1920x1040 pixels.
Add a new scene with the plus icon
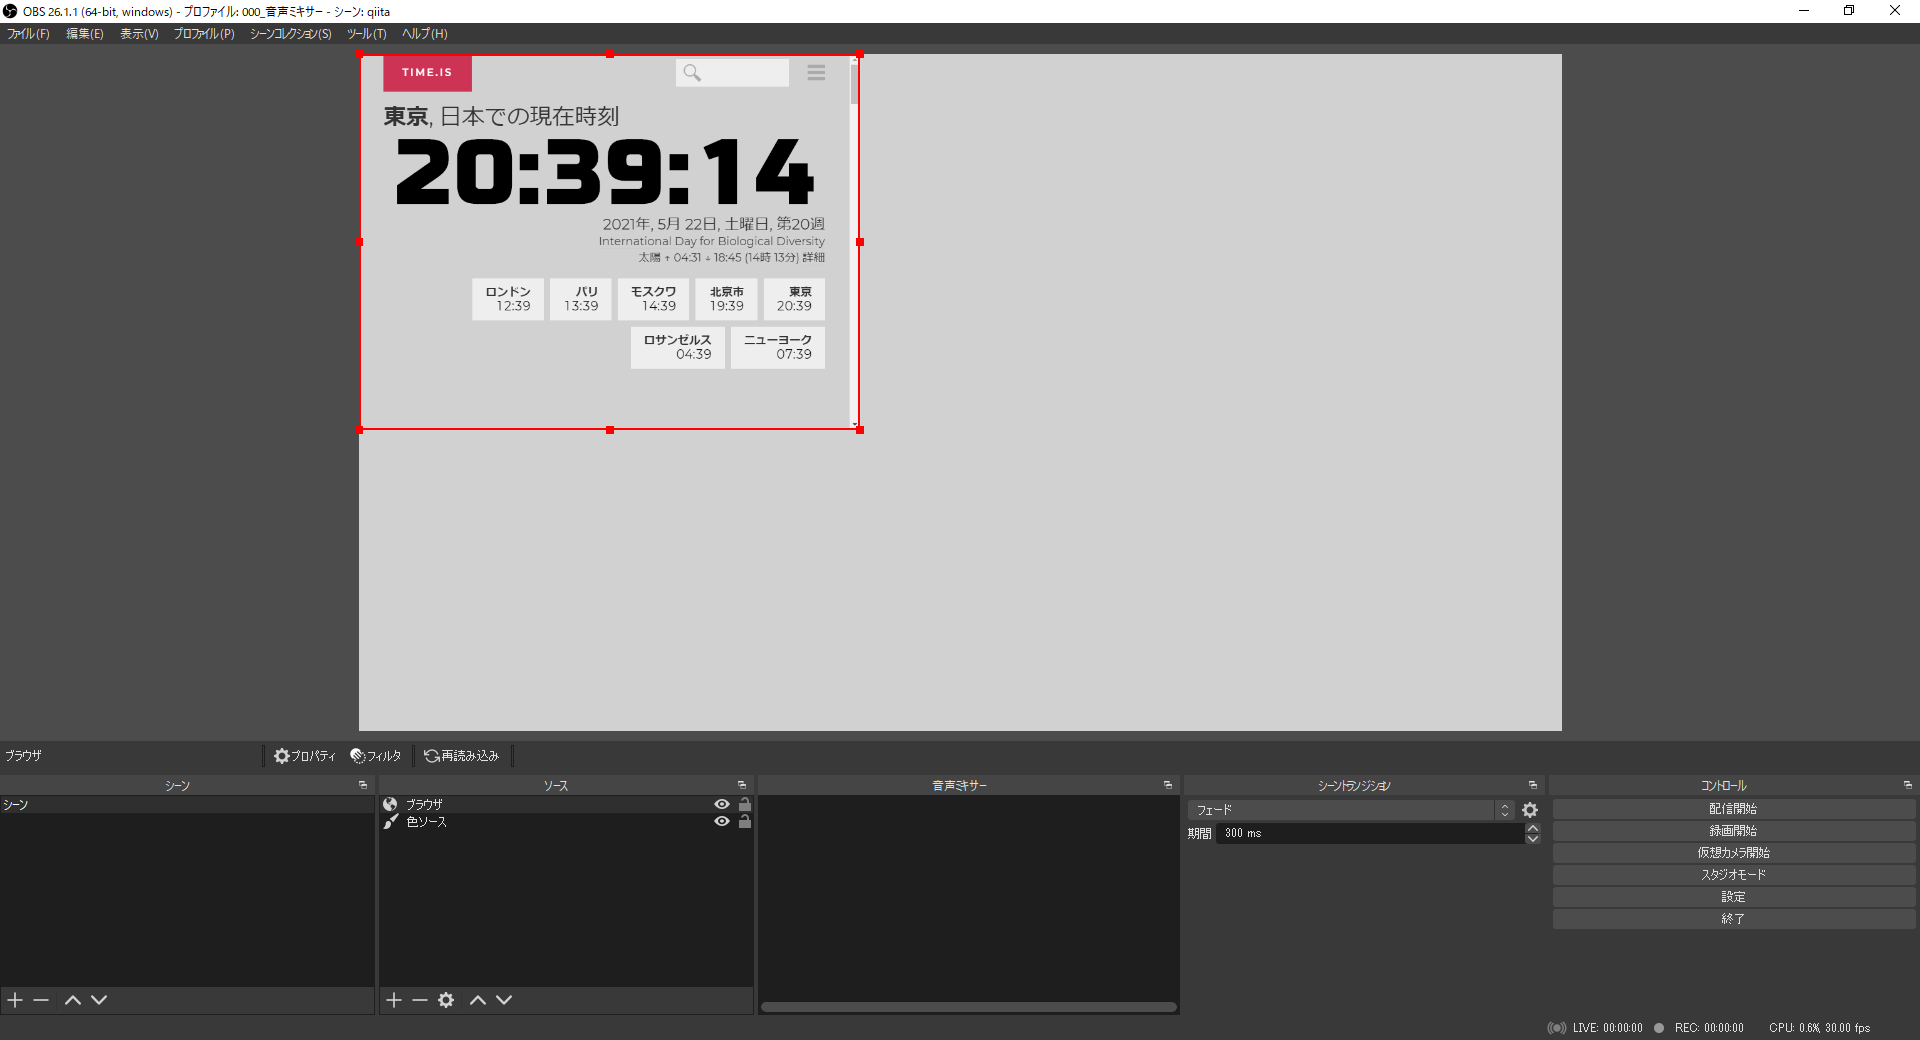click(14, 1000)
